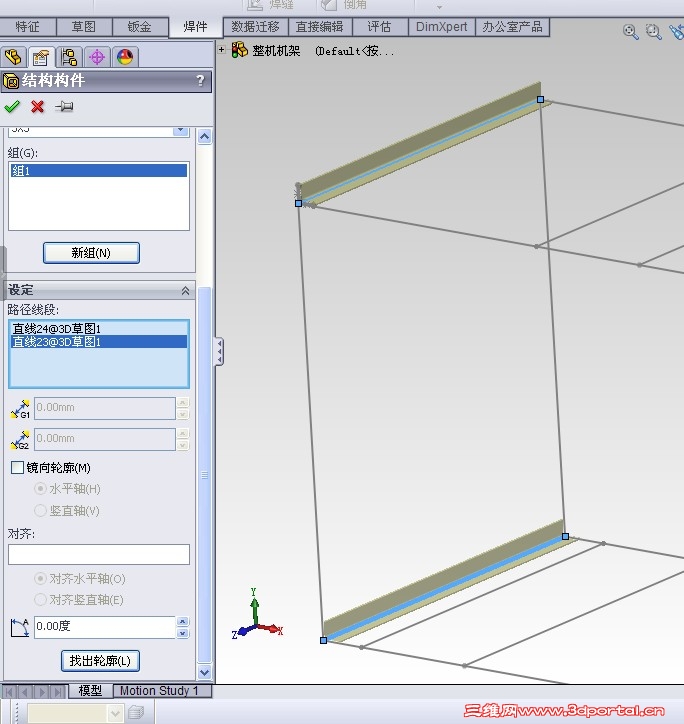Open the 办公室产品 ribbon tab
This screenshot has width=684, height=724.
coord(512,27)
